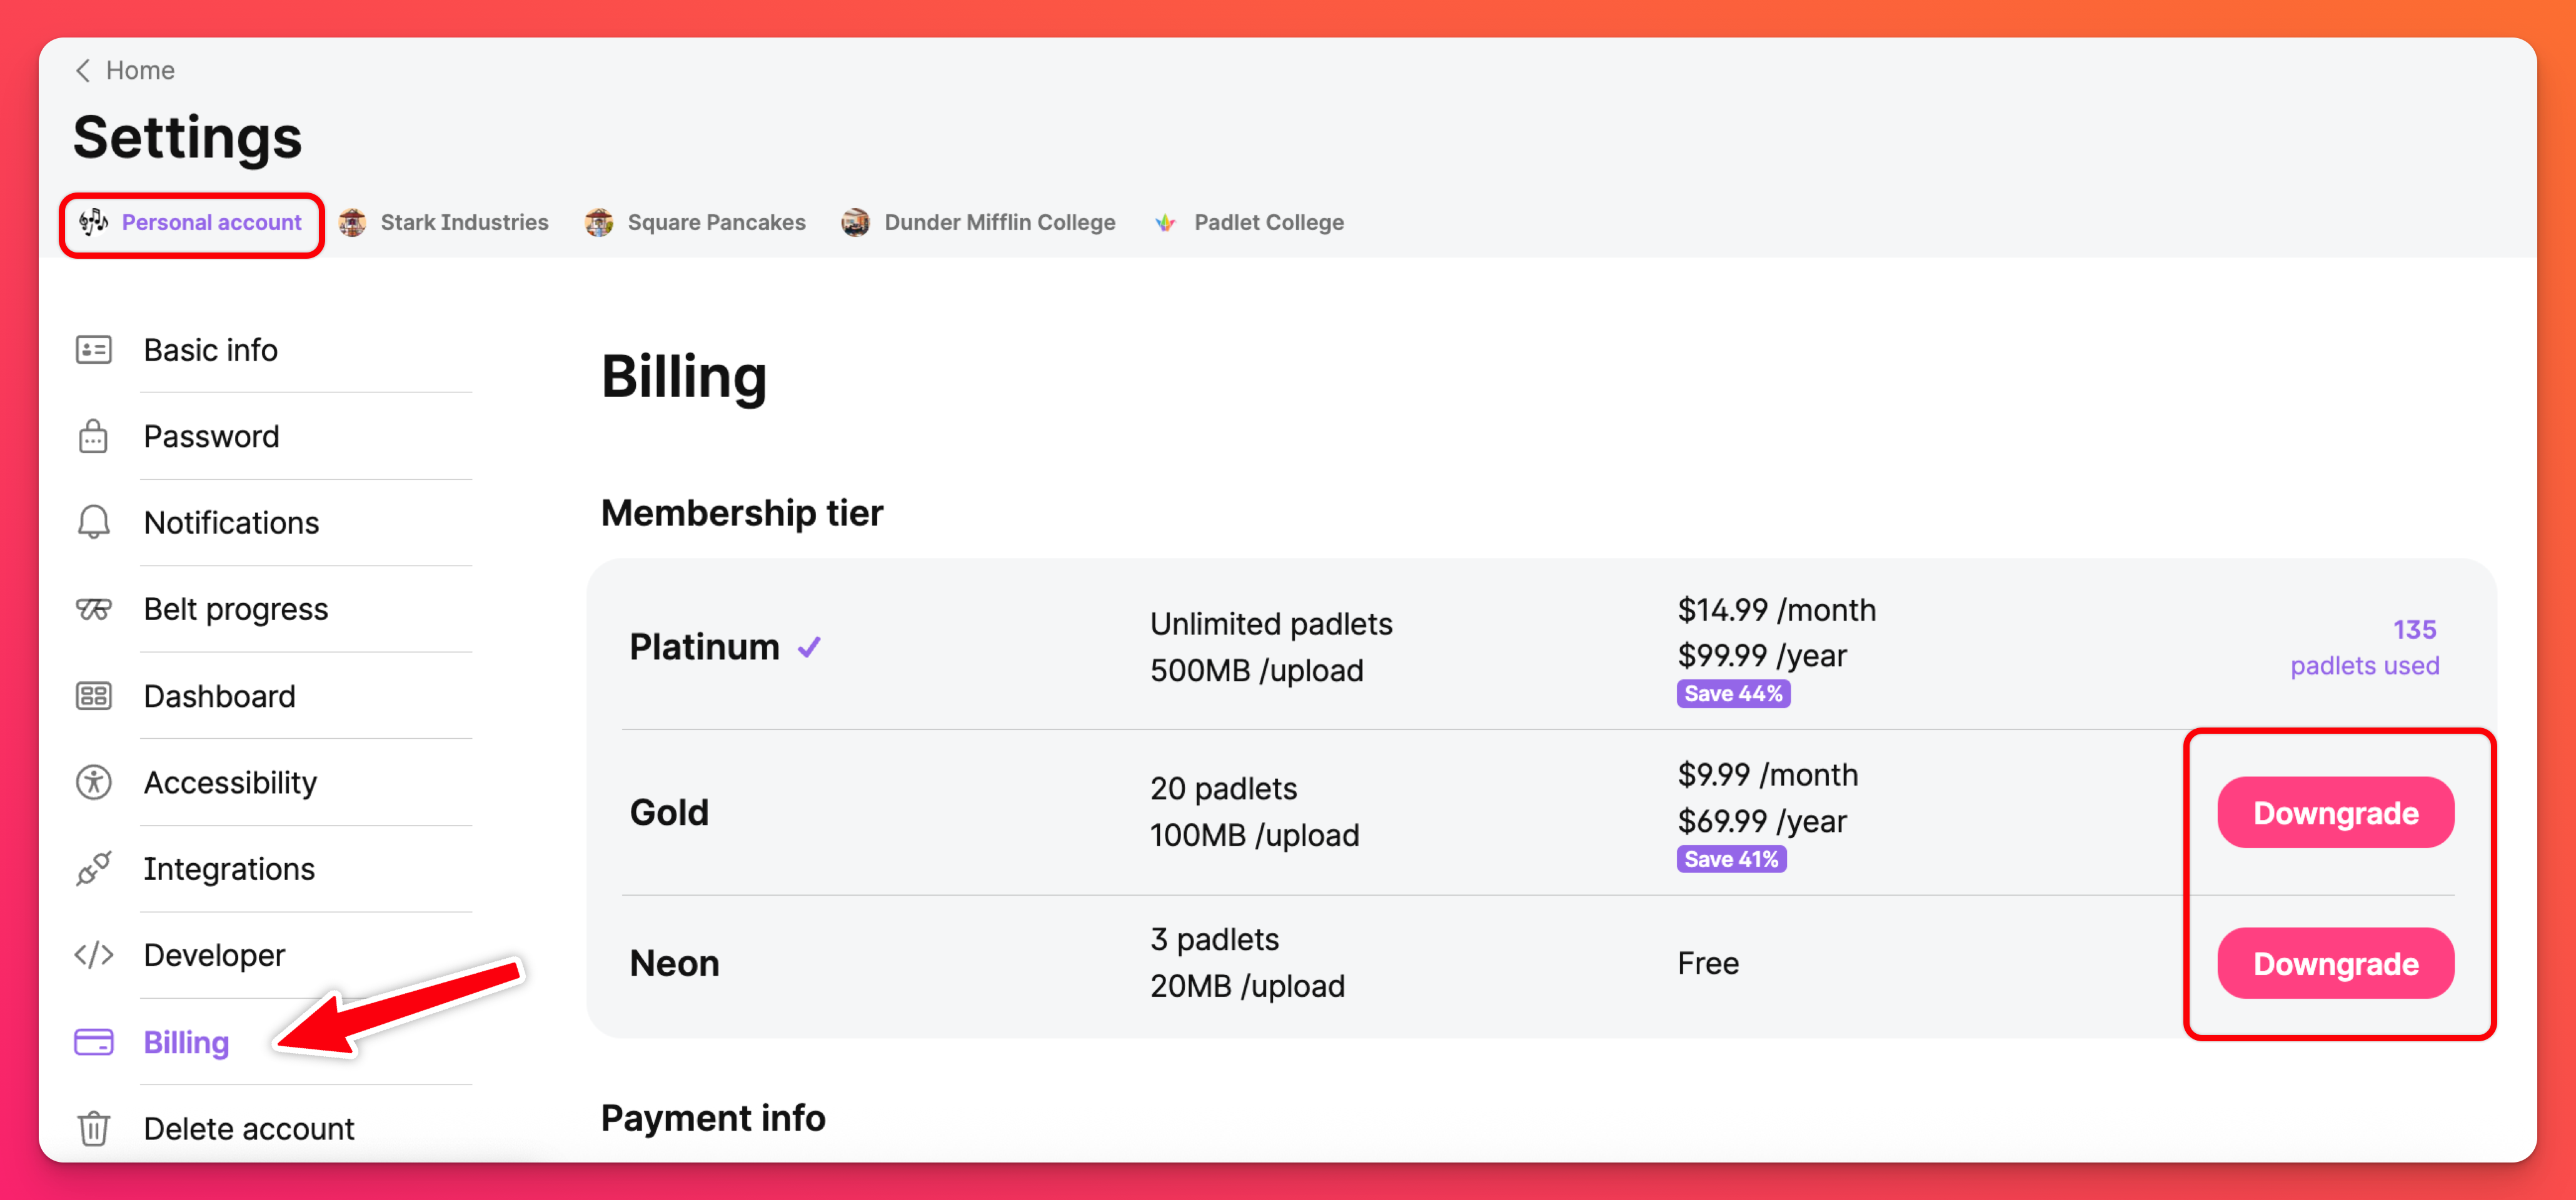Click the Integrations plug icon
Screen dimensions: 2576x1200
[x=93, y=868]
